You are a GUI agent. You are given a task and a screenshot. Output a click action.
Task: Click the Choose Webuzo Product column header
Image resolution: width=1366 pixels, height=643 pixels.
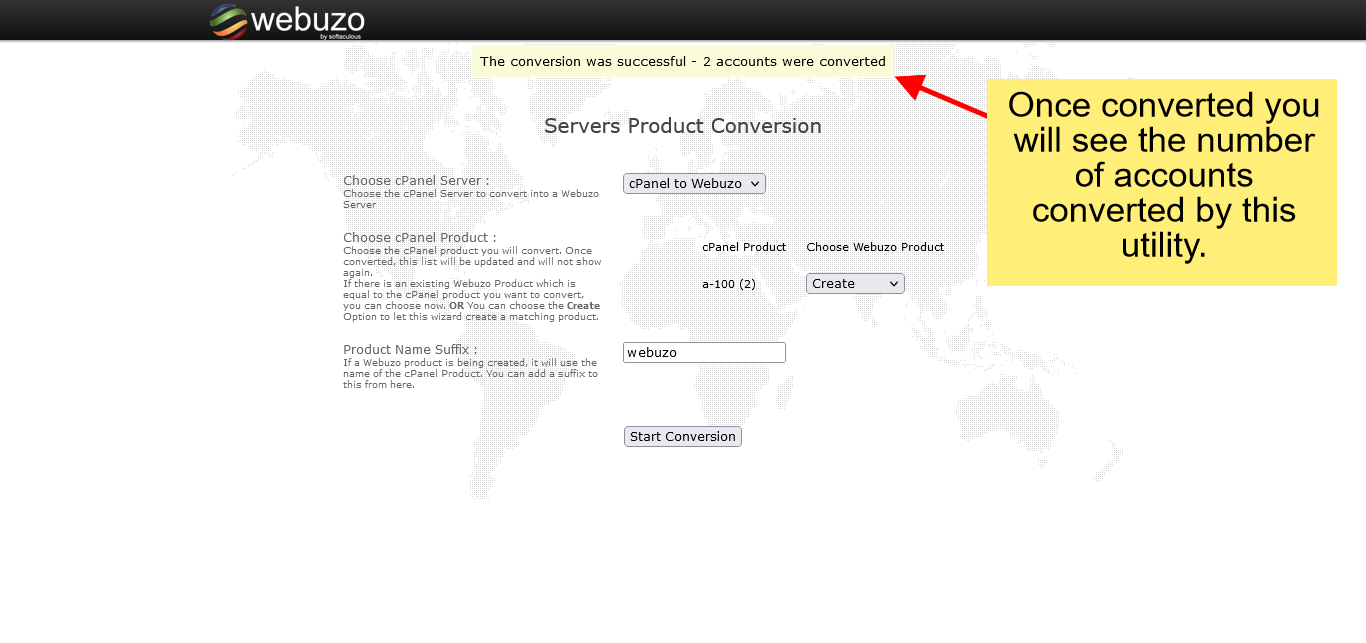875,247
